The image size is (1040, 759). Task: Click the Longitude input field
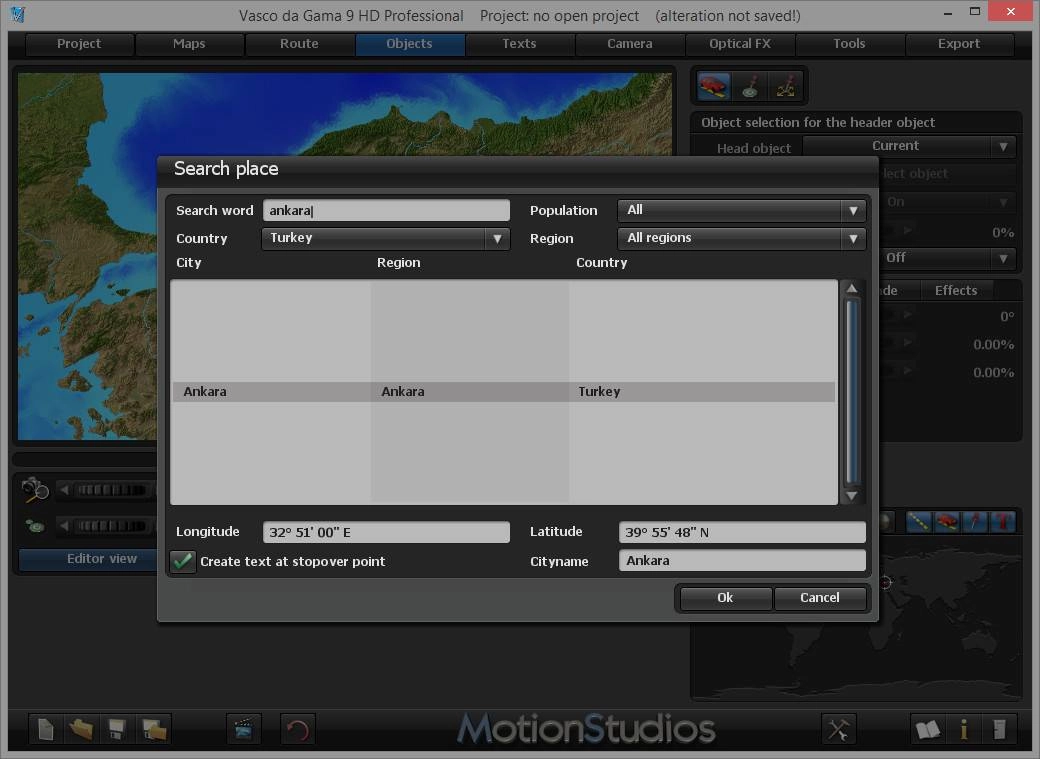pyautogui.click(x=386, y=532)
